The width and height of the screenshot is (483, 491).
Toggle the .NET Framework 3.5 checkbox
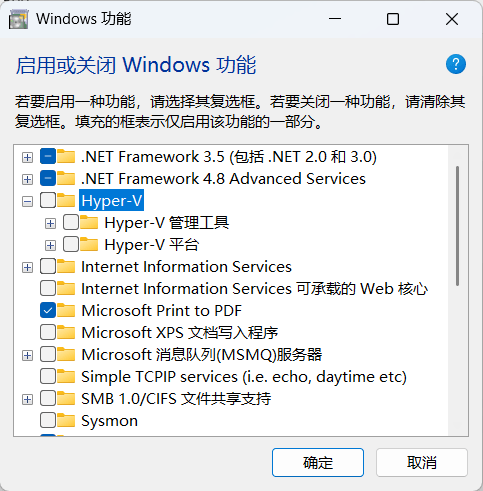click(x=48, y=156)
